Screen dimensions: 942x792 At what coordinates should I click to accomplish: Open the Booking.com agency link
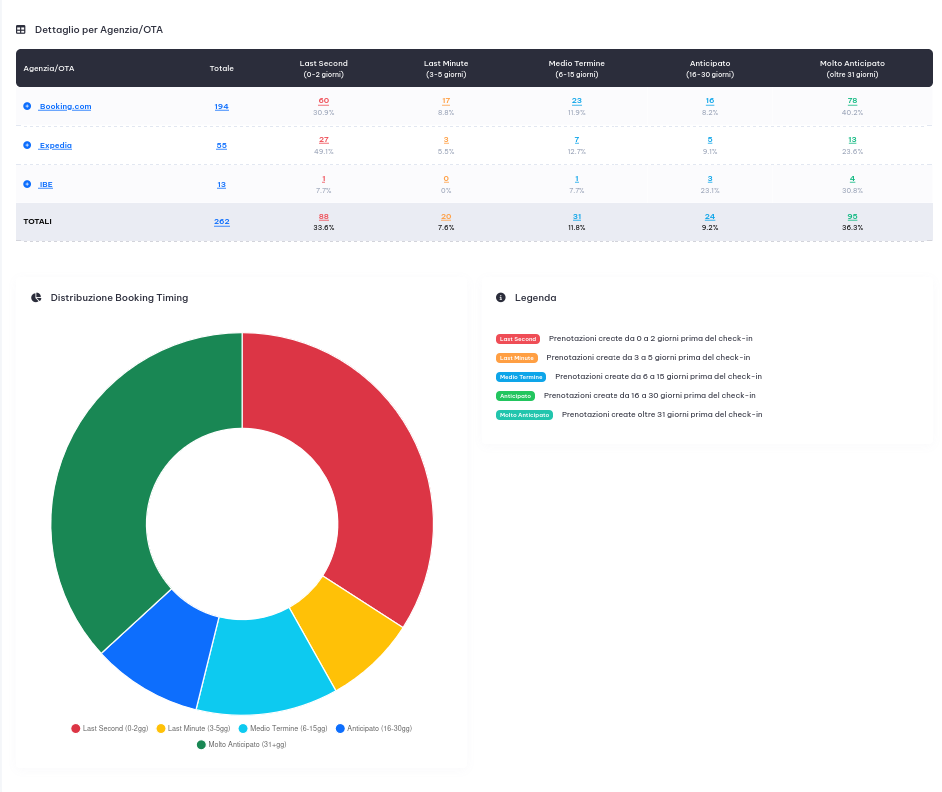tap(65, 106)
